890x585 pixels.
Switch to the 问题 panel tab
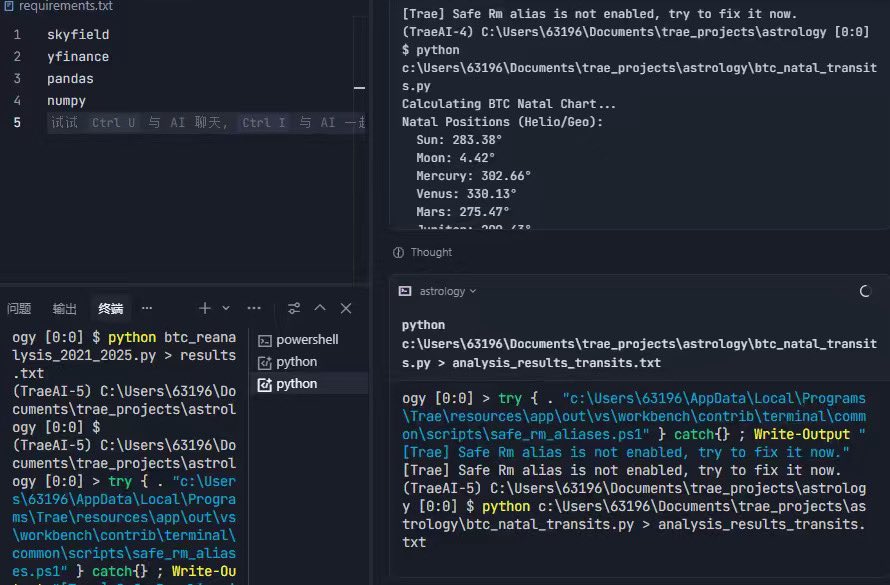19,308
